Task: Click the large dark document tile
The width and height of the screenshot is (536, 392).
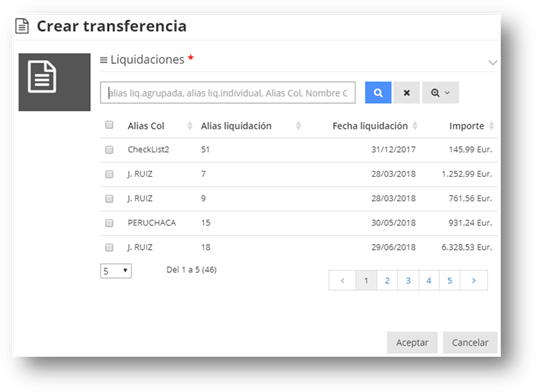Action: coord(54,82)
